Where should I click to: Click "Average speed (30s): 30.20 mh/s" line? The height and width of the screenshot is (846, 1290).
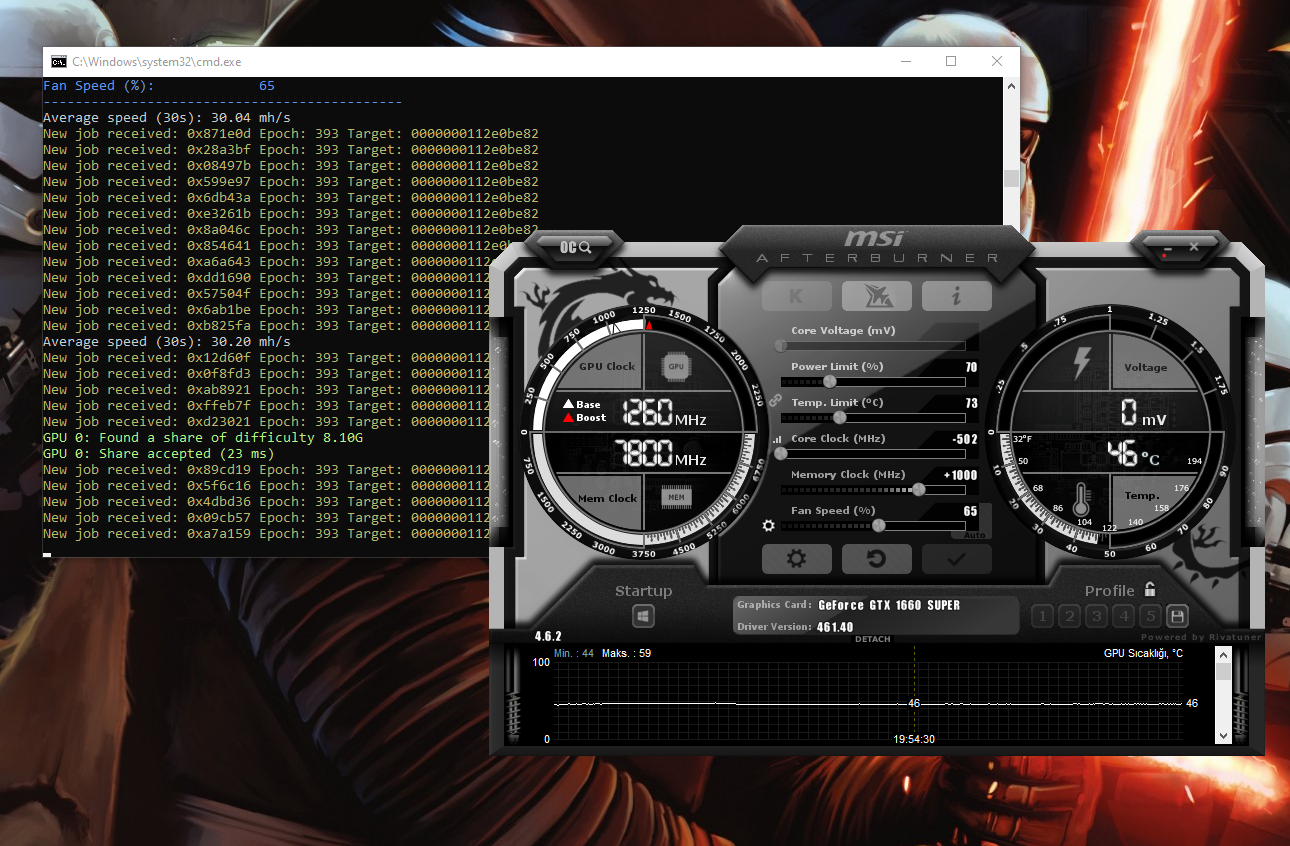[166, 342]
